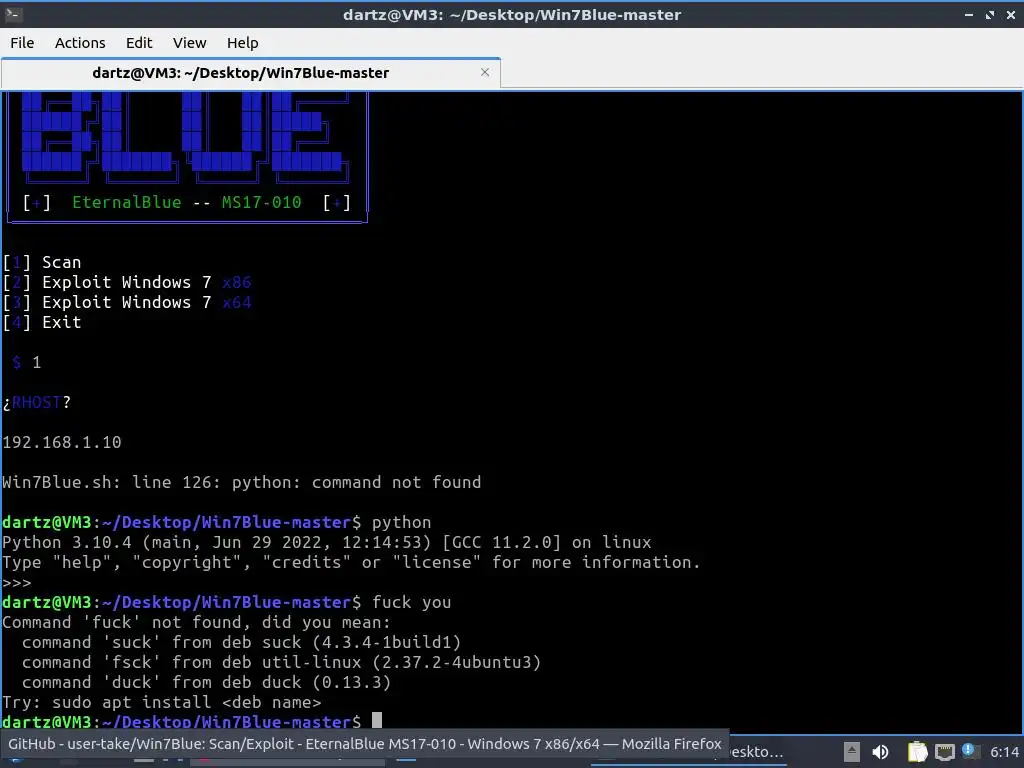
Task: Click the 'EternalBlue -- MS17-010' banner text
Action: (187, 202)
